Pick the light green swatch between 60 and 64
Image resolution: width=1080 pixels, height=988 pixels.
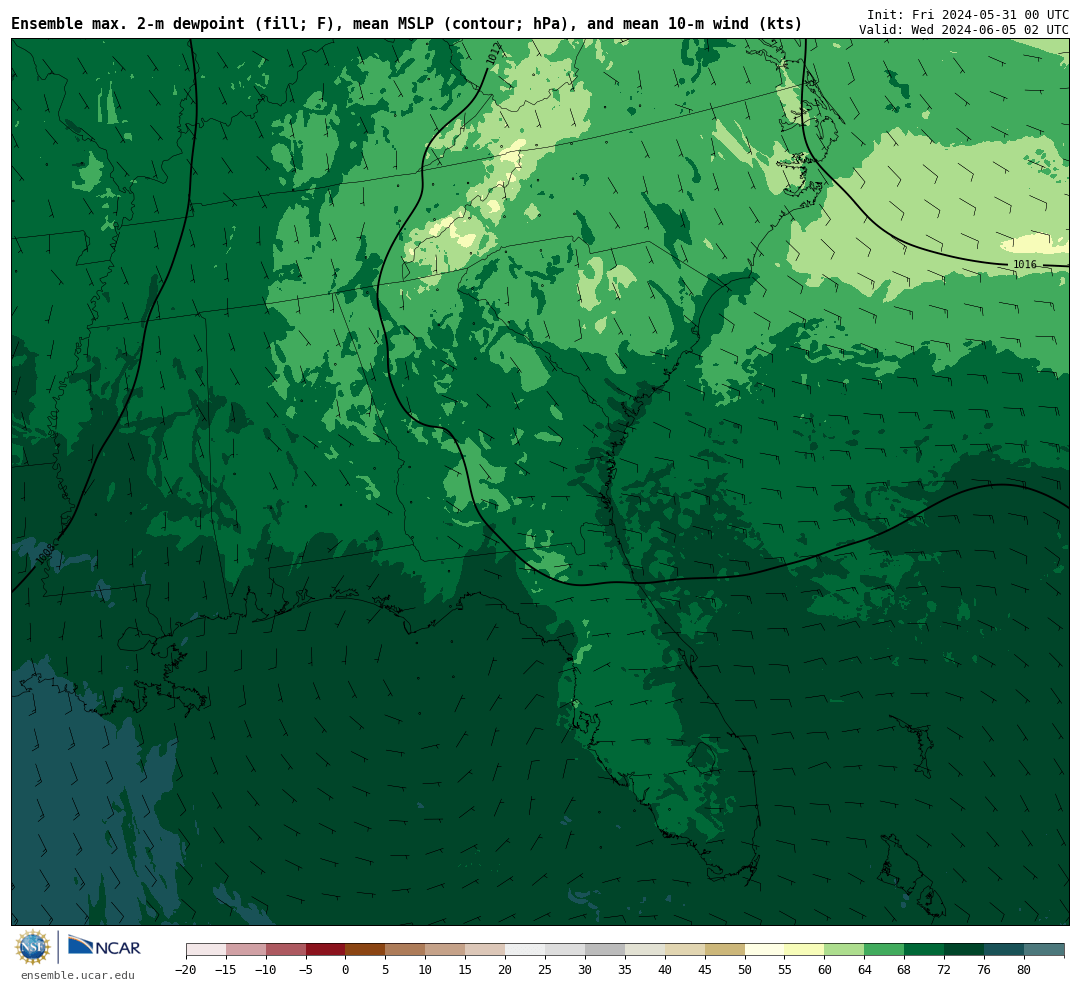[845, 949]
